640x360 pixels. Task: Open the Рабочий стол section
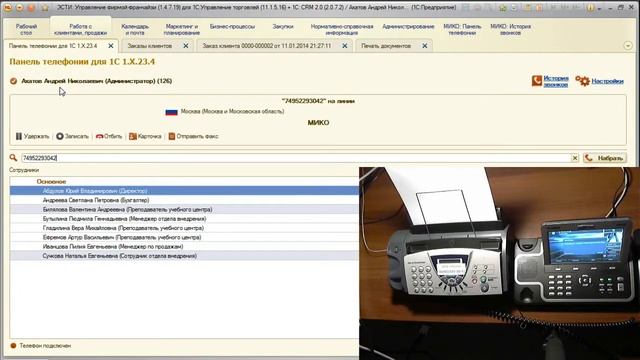(26, 29)
